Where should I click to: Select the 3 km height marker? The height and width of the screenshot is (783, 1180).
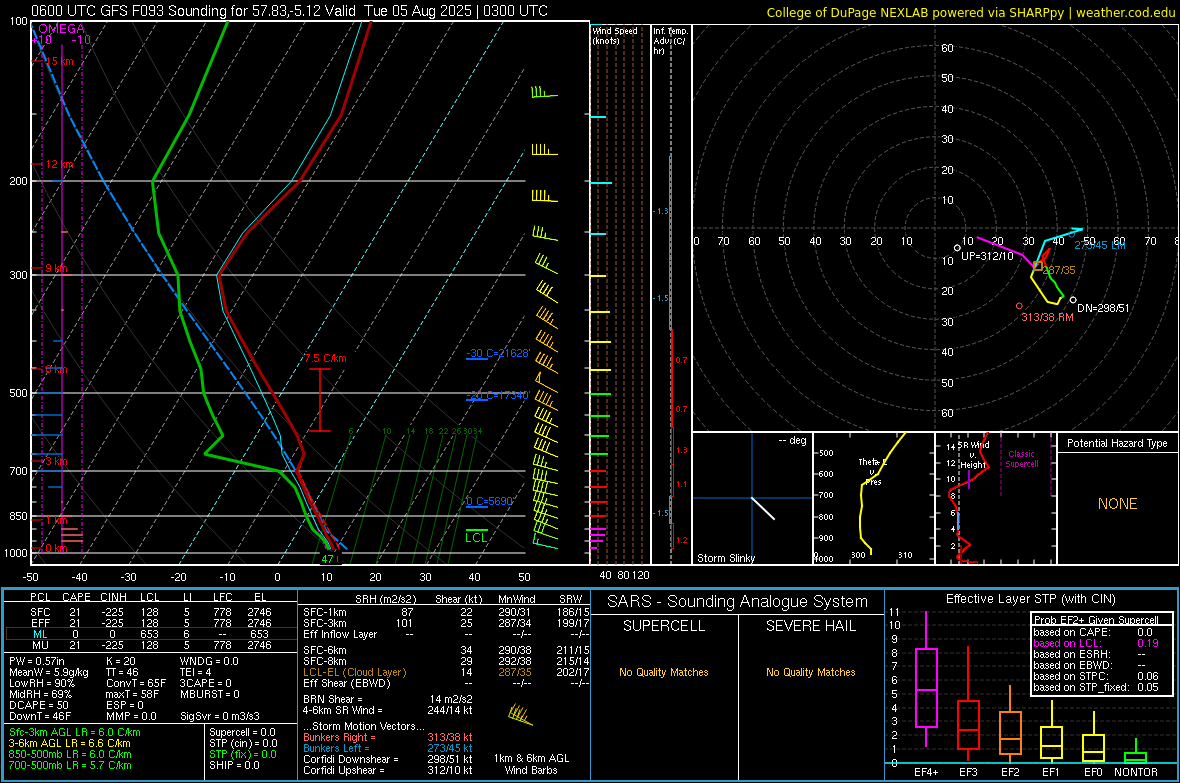tap(56, 461)
